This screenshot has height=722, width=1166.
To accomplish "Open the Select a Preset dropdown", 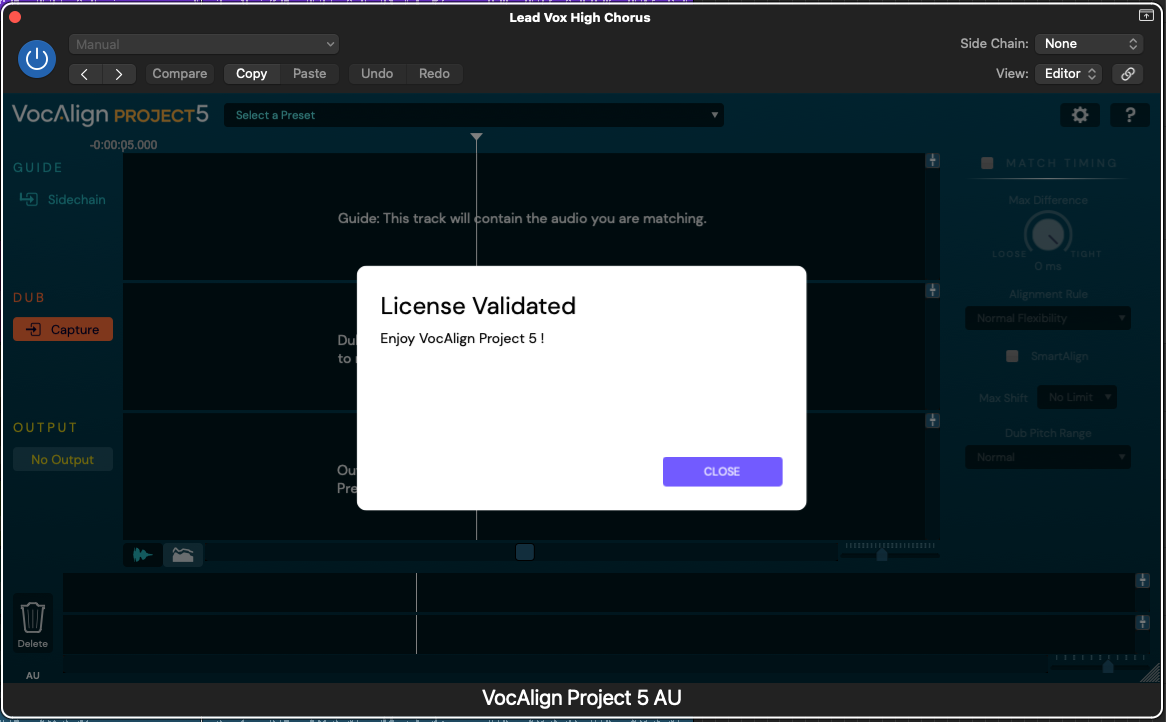I will click(x=474, y=115).
